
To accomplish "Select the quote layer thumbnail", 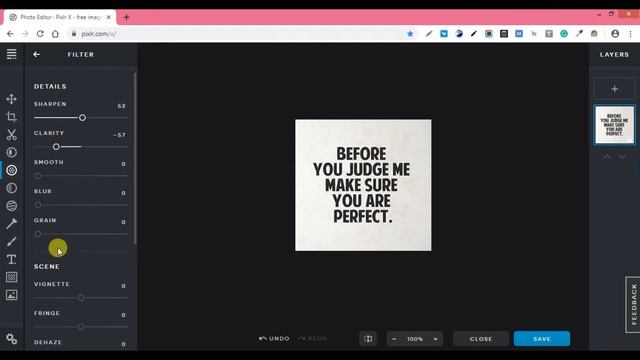I will [614, 125].
